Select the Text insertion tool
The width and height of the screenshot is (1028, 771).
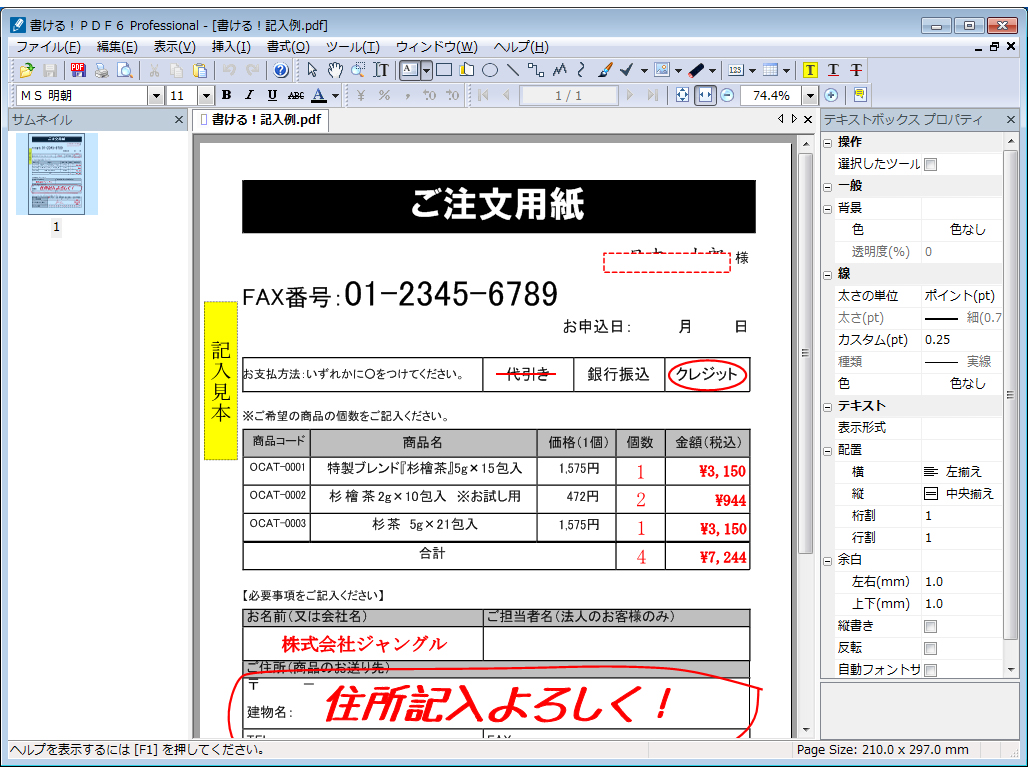(380, 69)
